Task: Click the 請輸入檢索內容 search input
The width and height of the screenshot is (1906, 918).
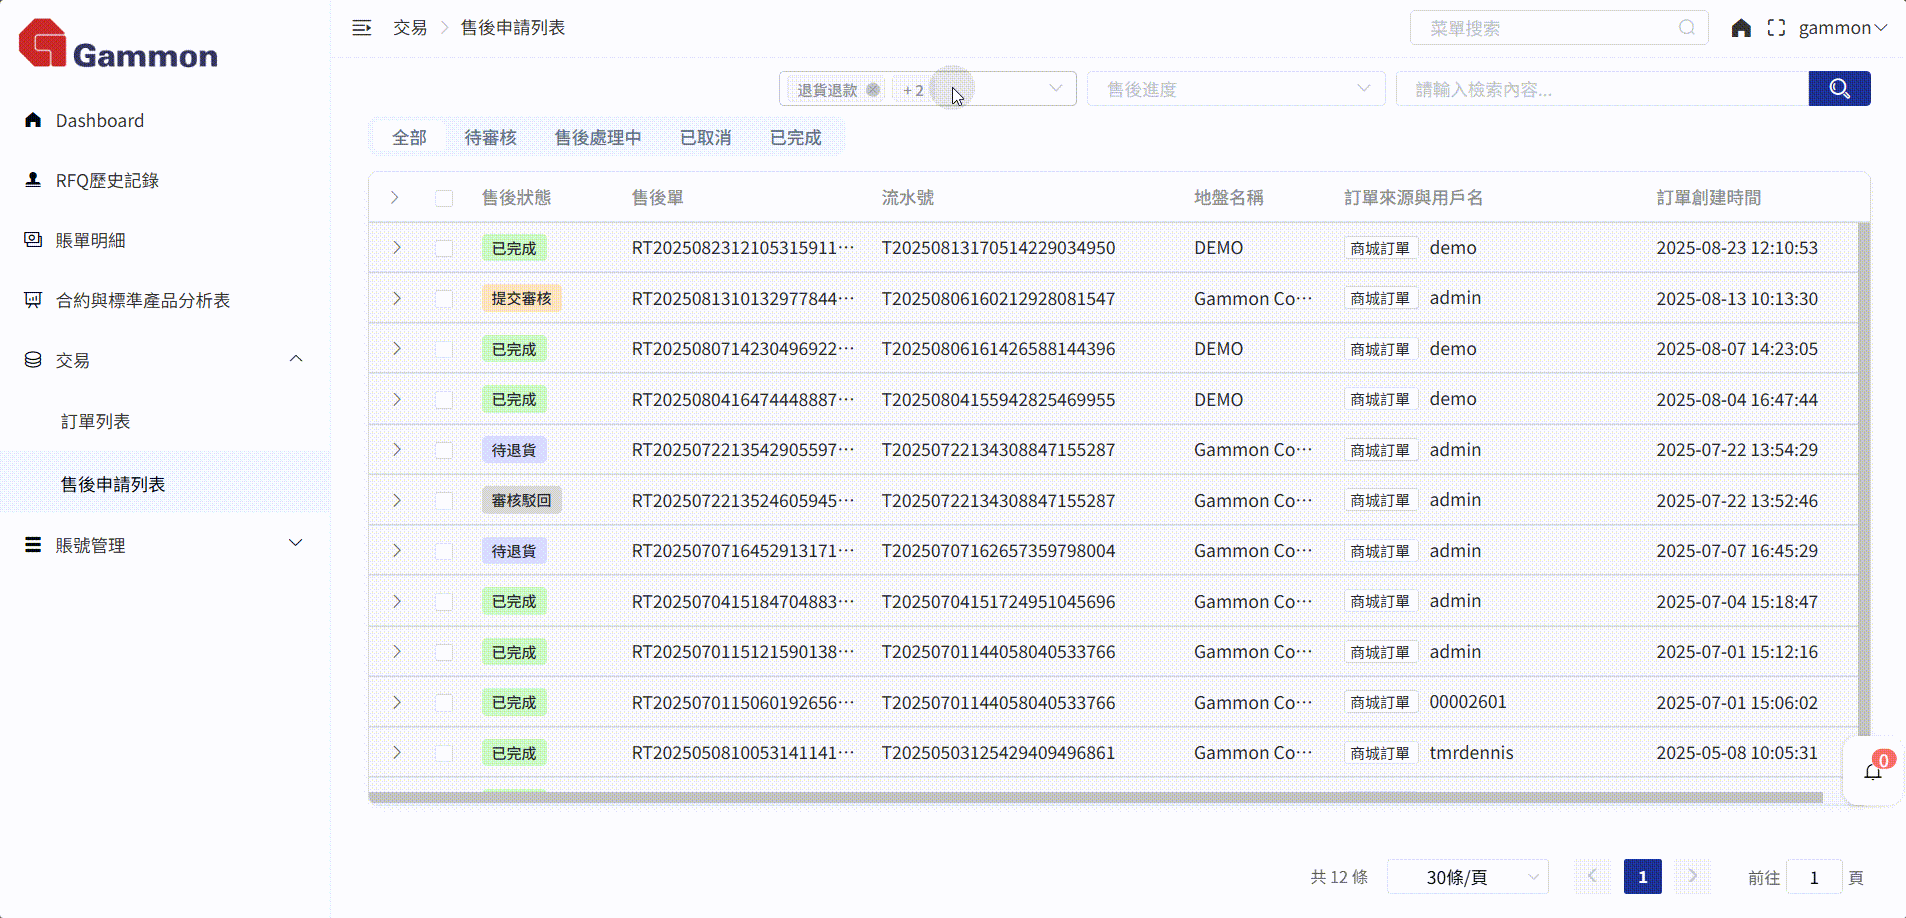Action: coord(1600,89)
